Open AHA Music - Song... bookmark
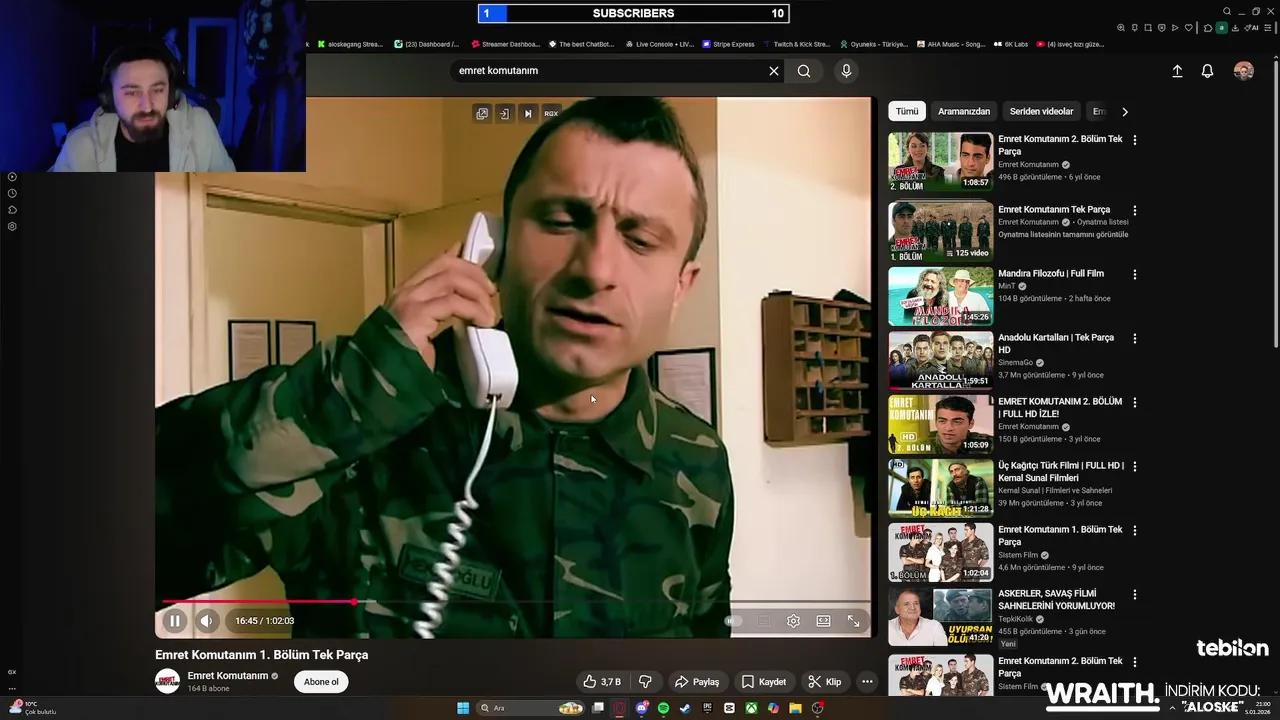Viewport: 1280px width, 720px height. pyautogui.click(x=950, y=44)
